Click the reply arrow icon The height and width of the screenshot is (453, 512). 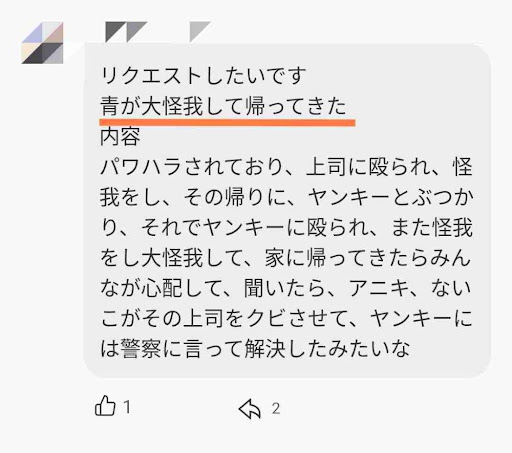250,408
